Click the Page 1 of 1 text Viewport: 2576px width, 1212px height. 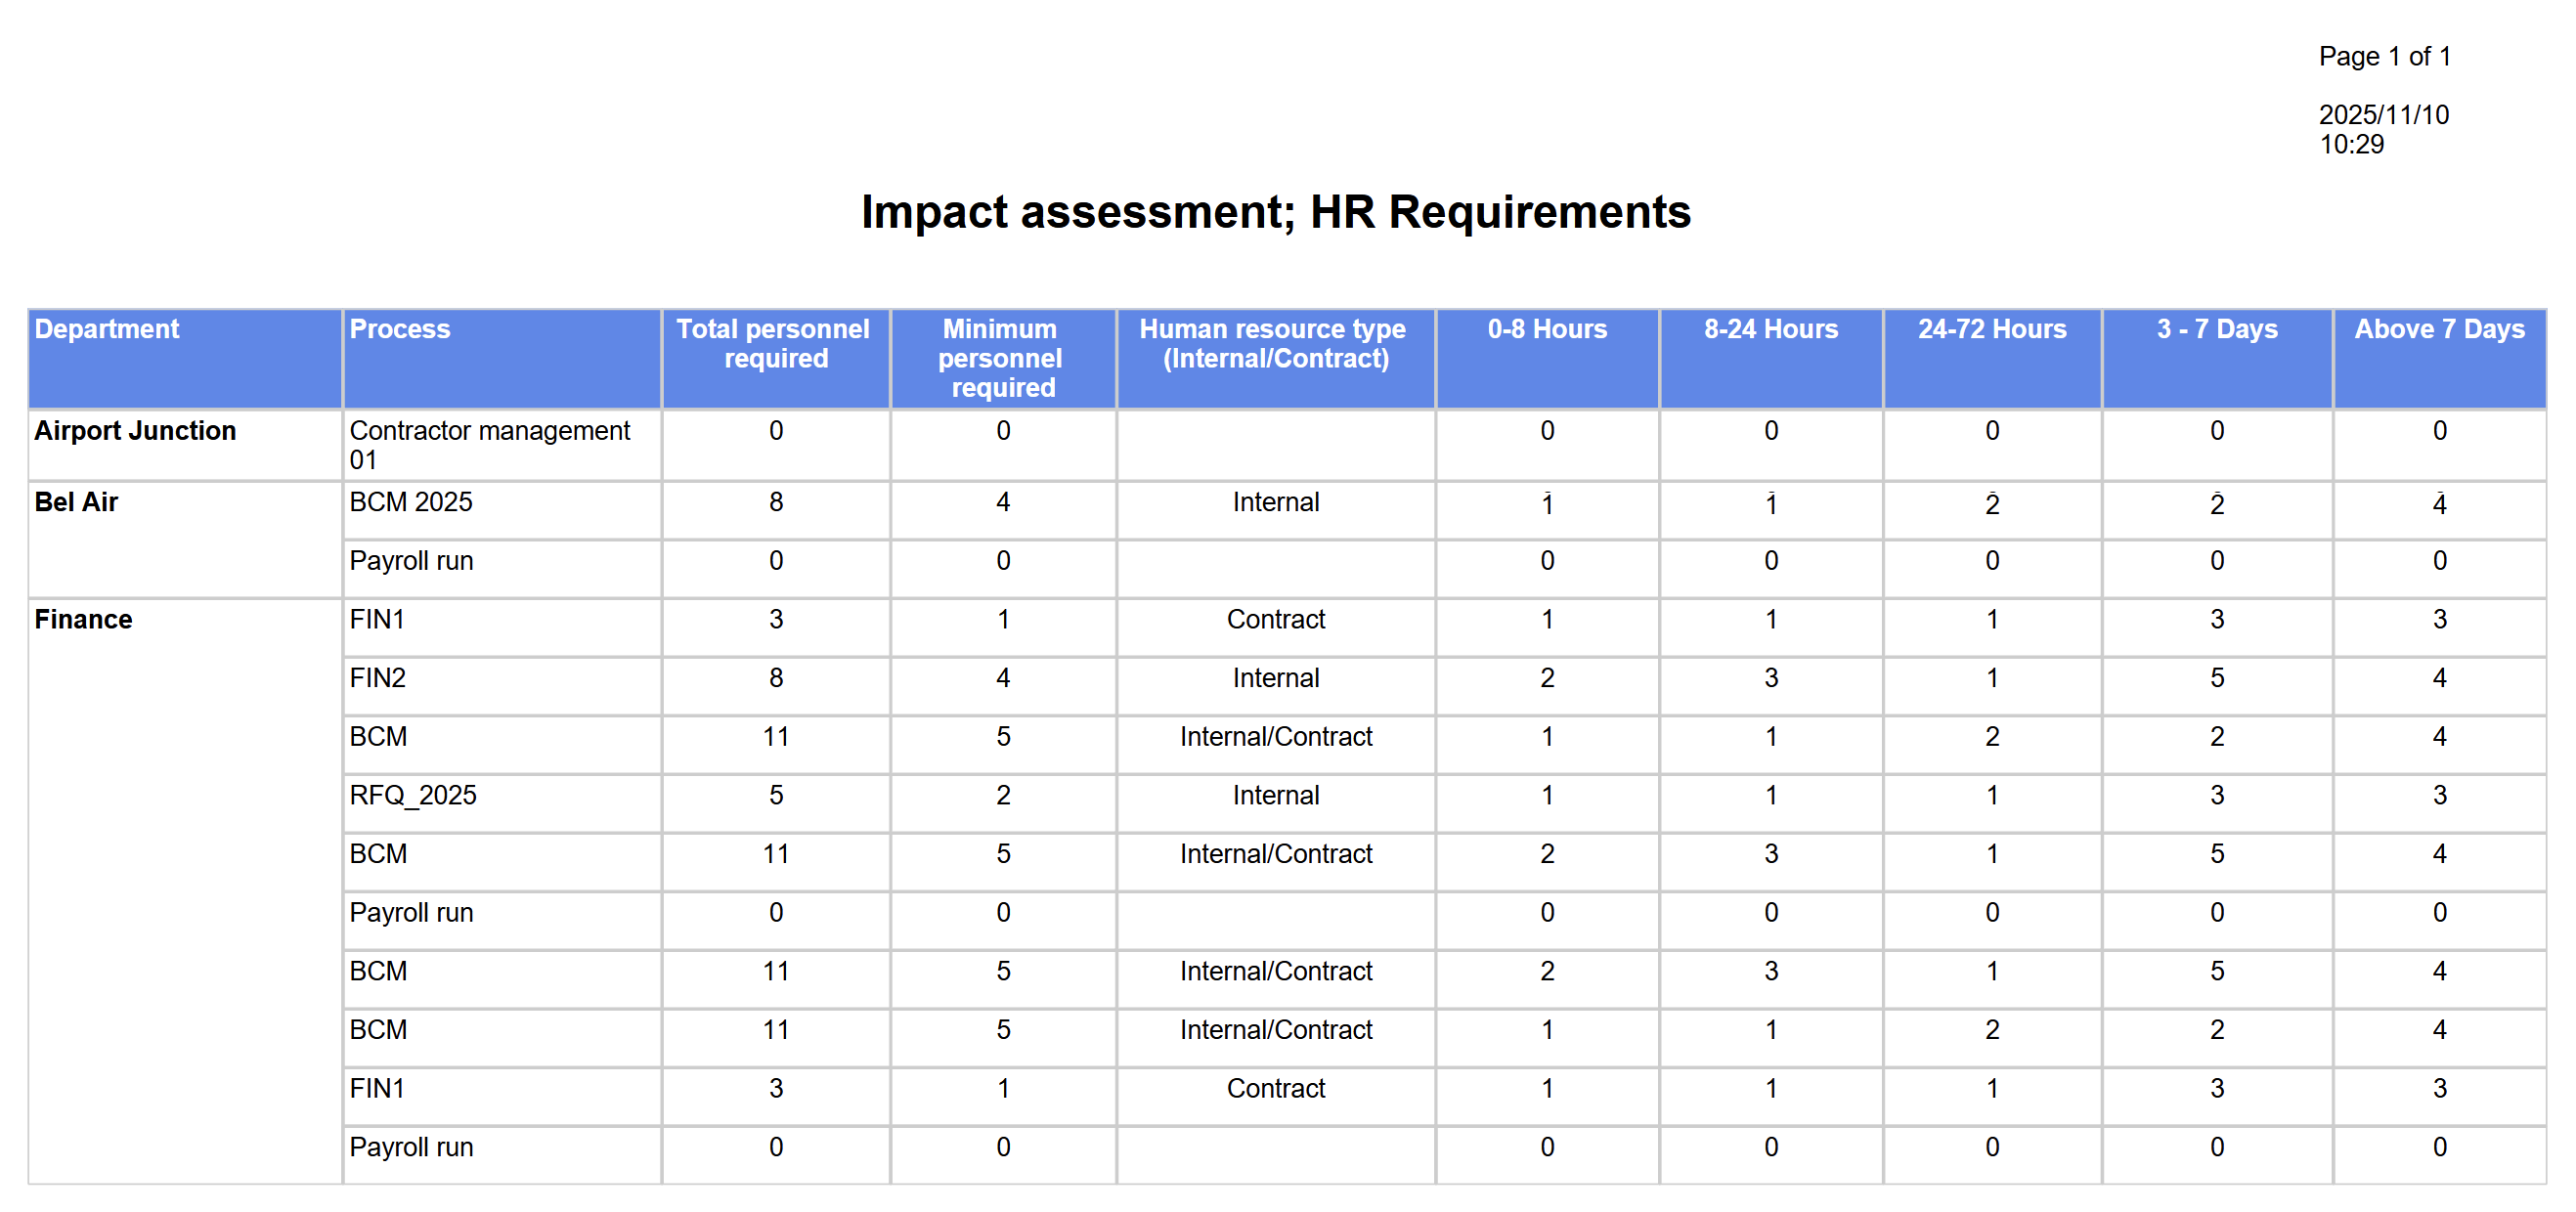pyautogui.click(x=2384, y=56)
